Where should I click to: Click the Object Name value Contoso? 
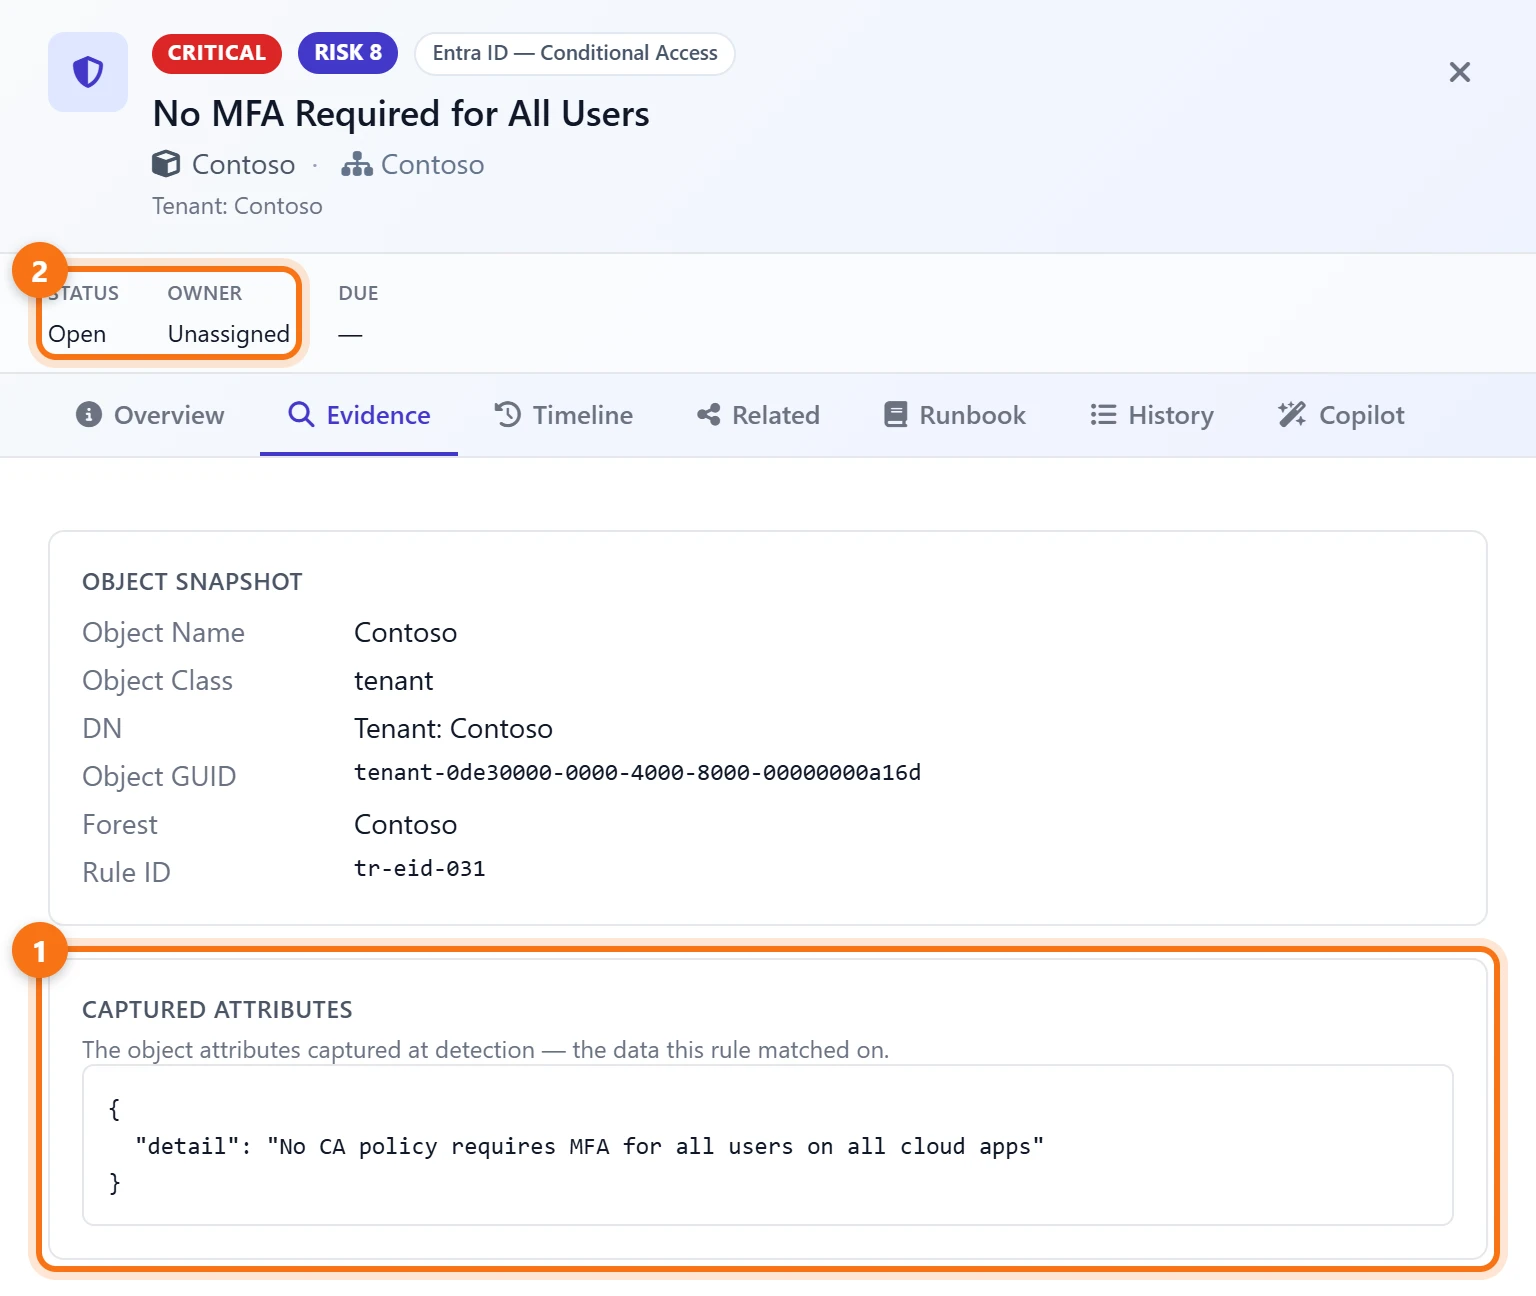[x=405, y=633]
